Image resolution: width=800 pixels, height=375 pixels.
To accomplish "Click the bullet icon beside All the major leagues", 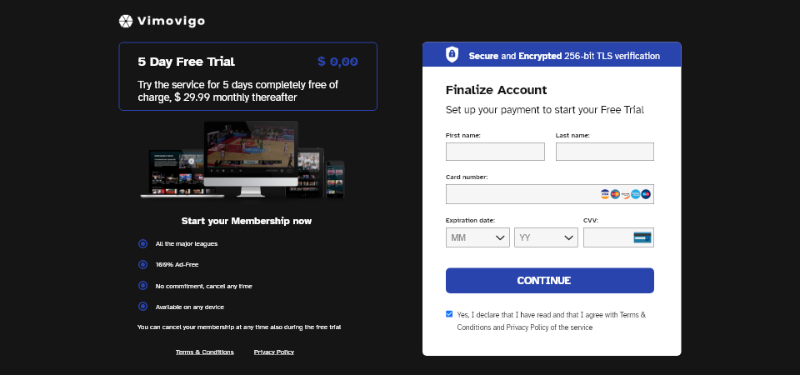I will tap(143, 244).
